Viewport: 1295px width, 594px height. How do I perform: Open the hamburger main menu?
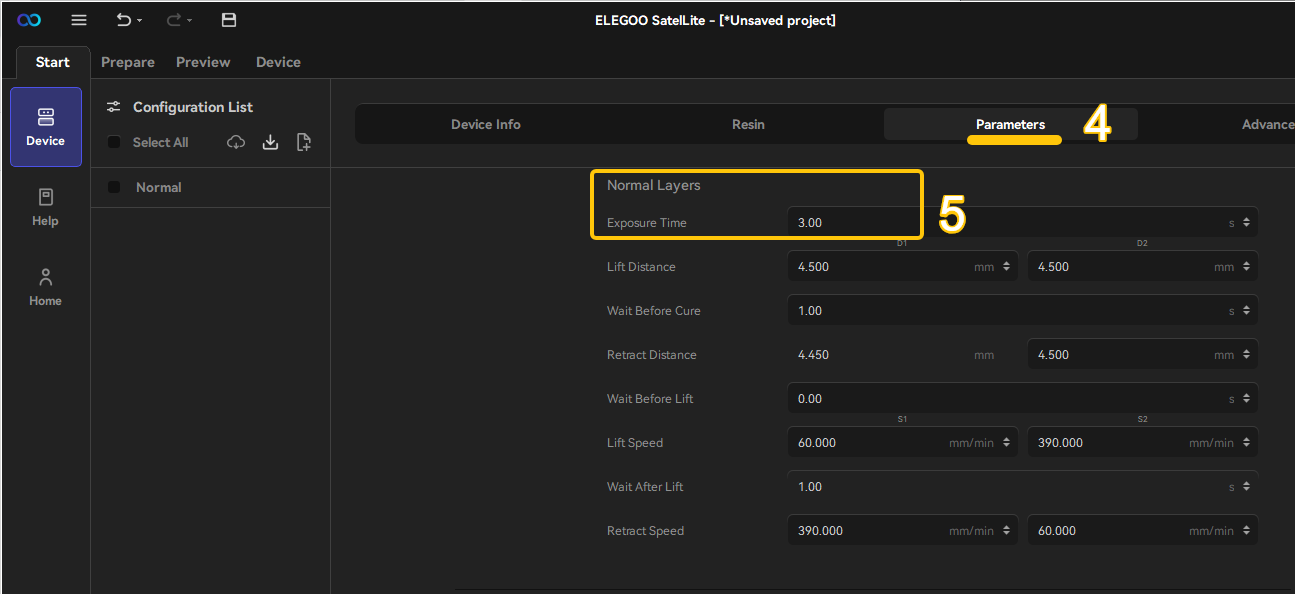(79, 20)
